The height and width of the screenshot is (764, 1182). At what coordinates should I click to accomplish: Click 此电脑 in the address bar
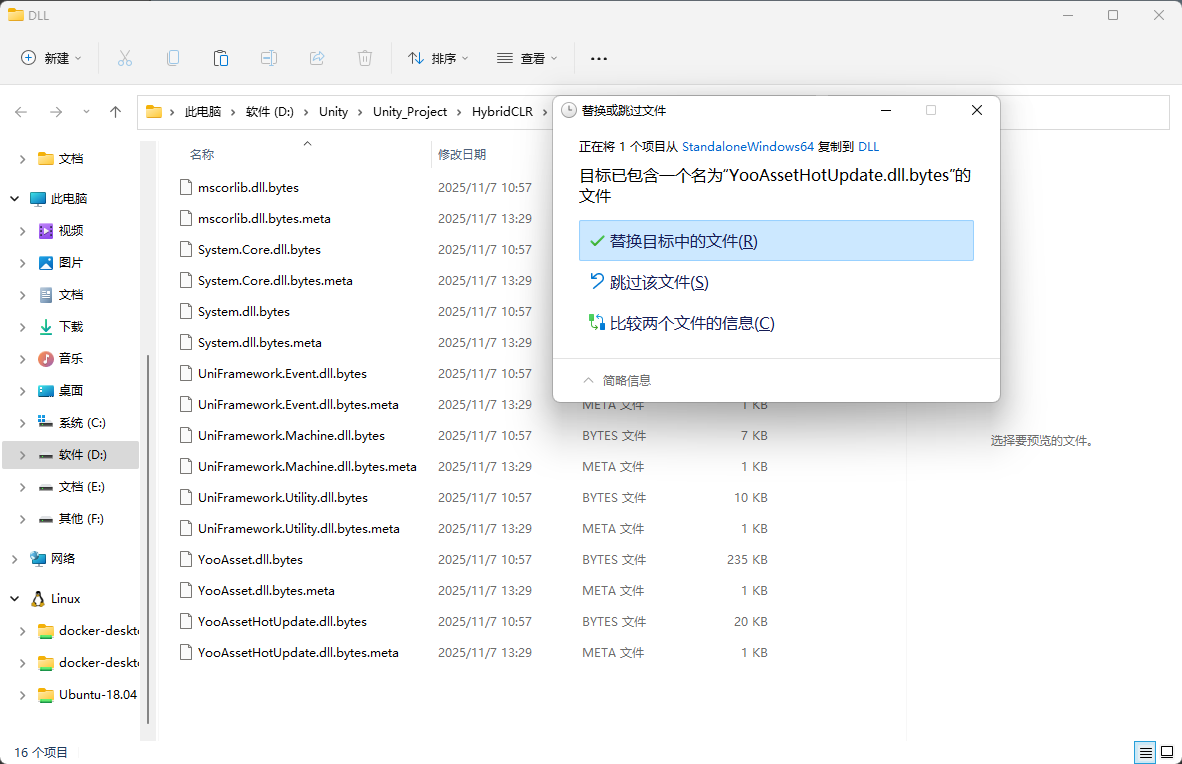pos(203,112)
